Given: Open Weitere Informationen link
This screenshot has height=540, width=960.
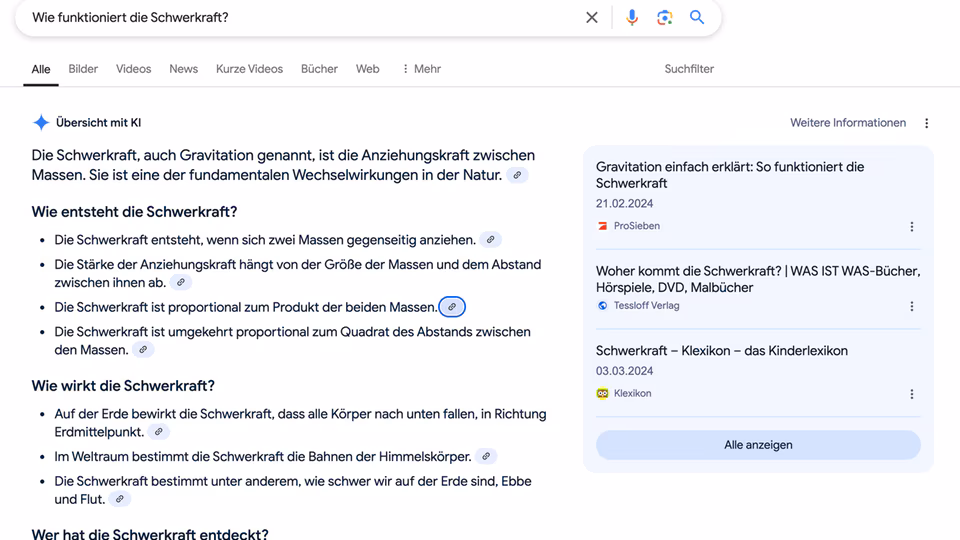Looking at the screenshot, I should point(848,123).
